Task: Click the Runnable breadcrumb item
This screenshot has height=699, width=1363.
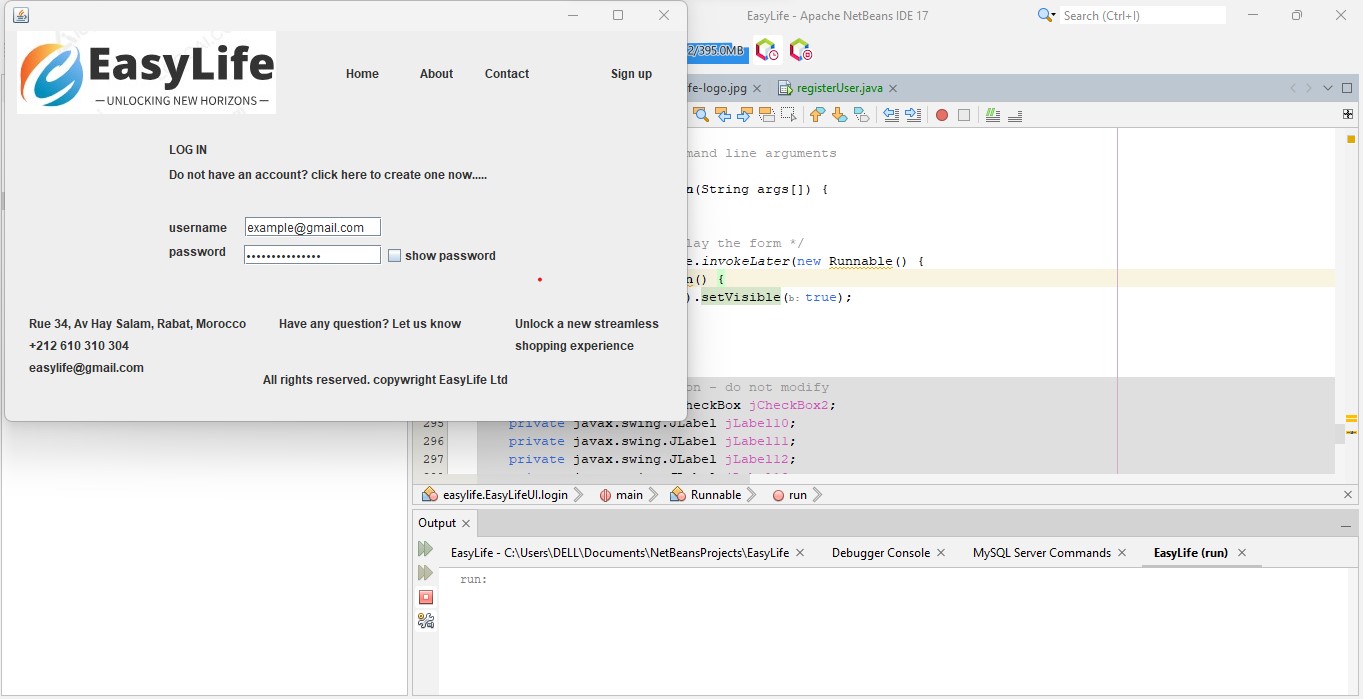Action: pos(715,495)
